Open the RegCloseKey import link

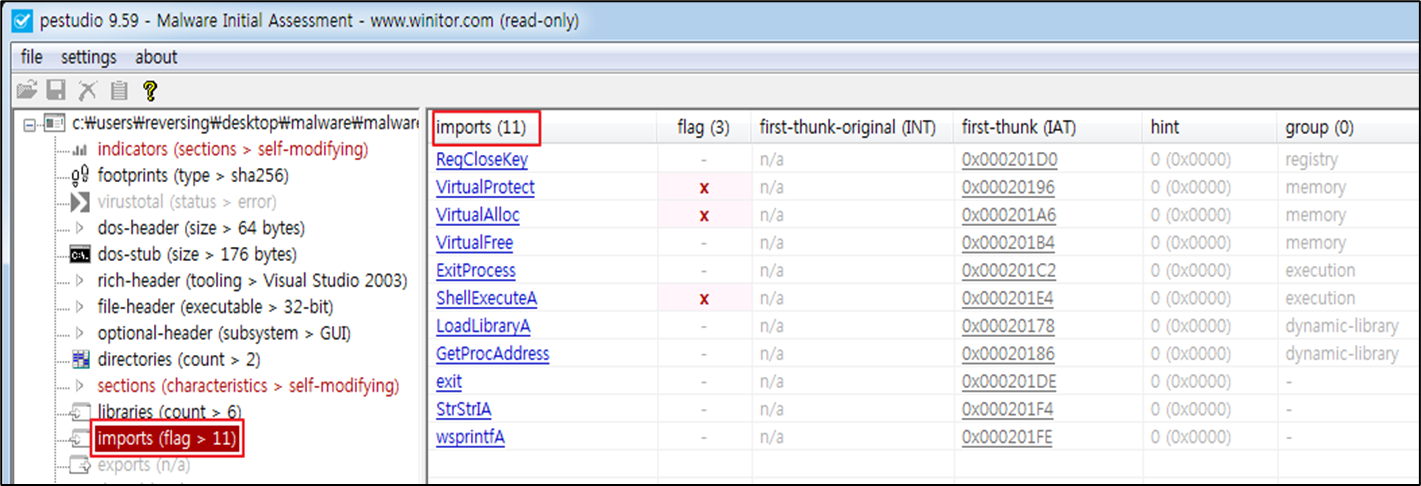pos(482,159)
